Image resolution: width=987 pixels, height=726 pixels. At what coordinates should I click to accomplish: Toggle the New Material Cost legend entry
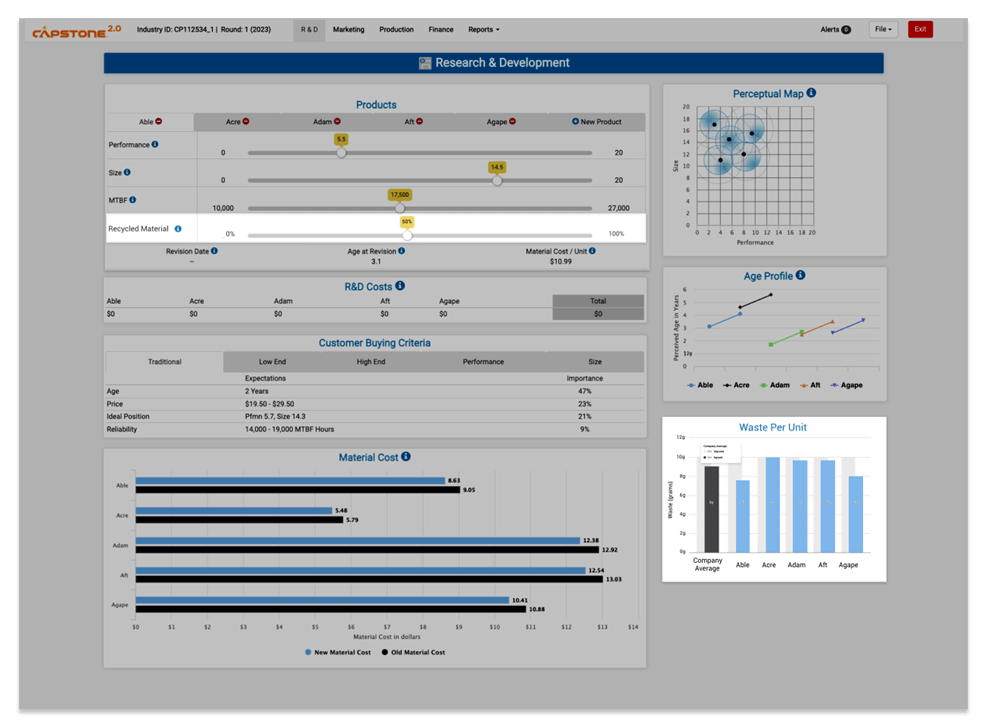pyautogui.click(x=339, y=651)
